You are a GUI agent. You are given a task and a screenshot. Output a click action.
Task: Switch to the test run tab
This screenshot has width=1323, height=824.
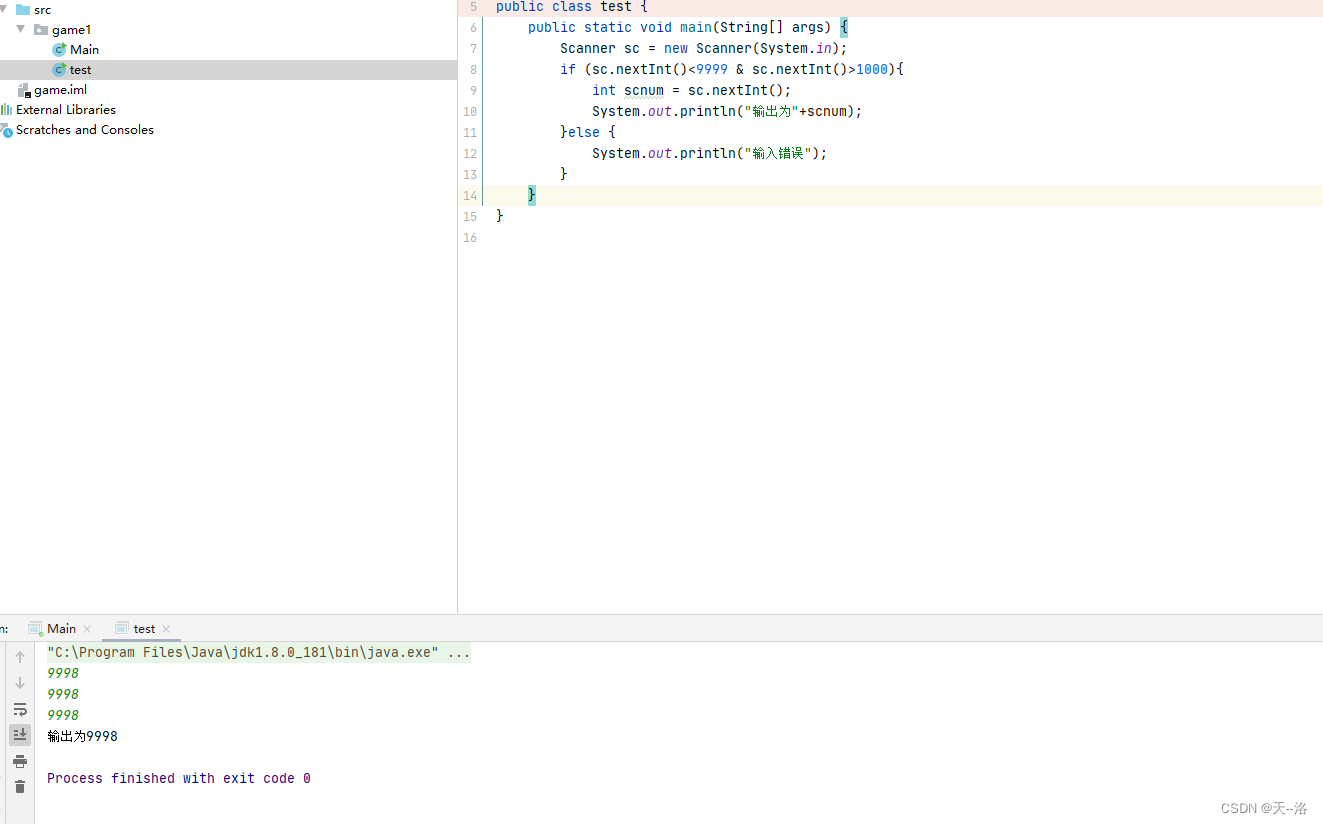(x=144, y=629)
